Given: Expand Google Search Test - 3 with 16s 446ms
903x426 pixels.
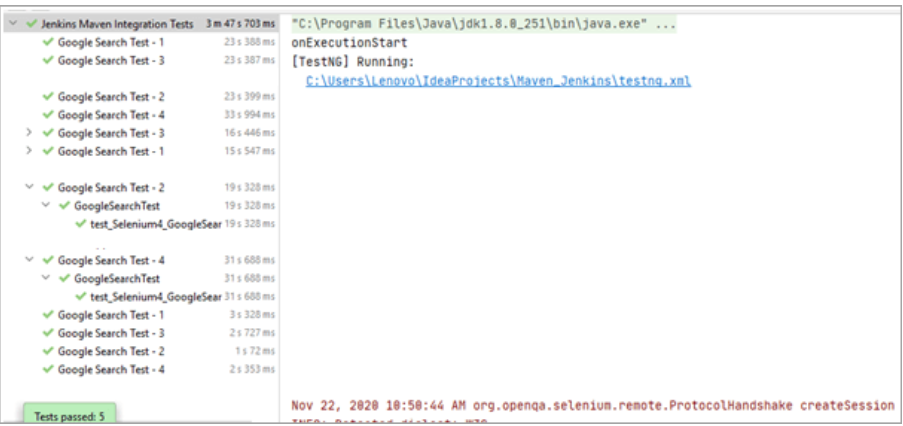Looking at the screenshot, I should (x=30, y=133).
